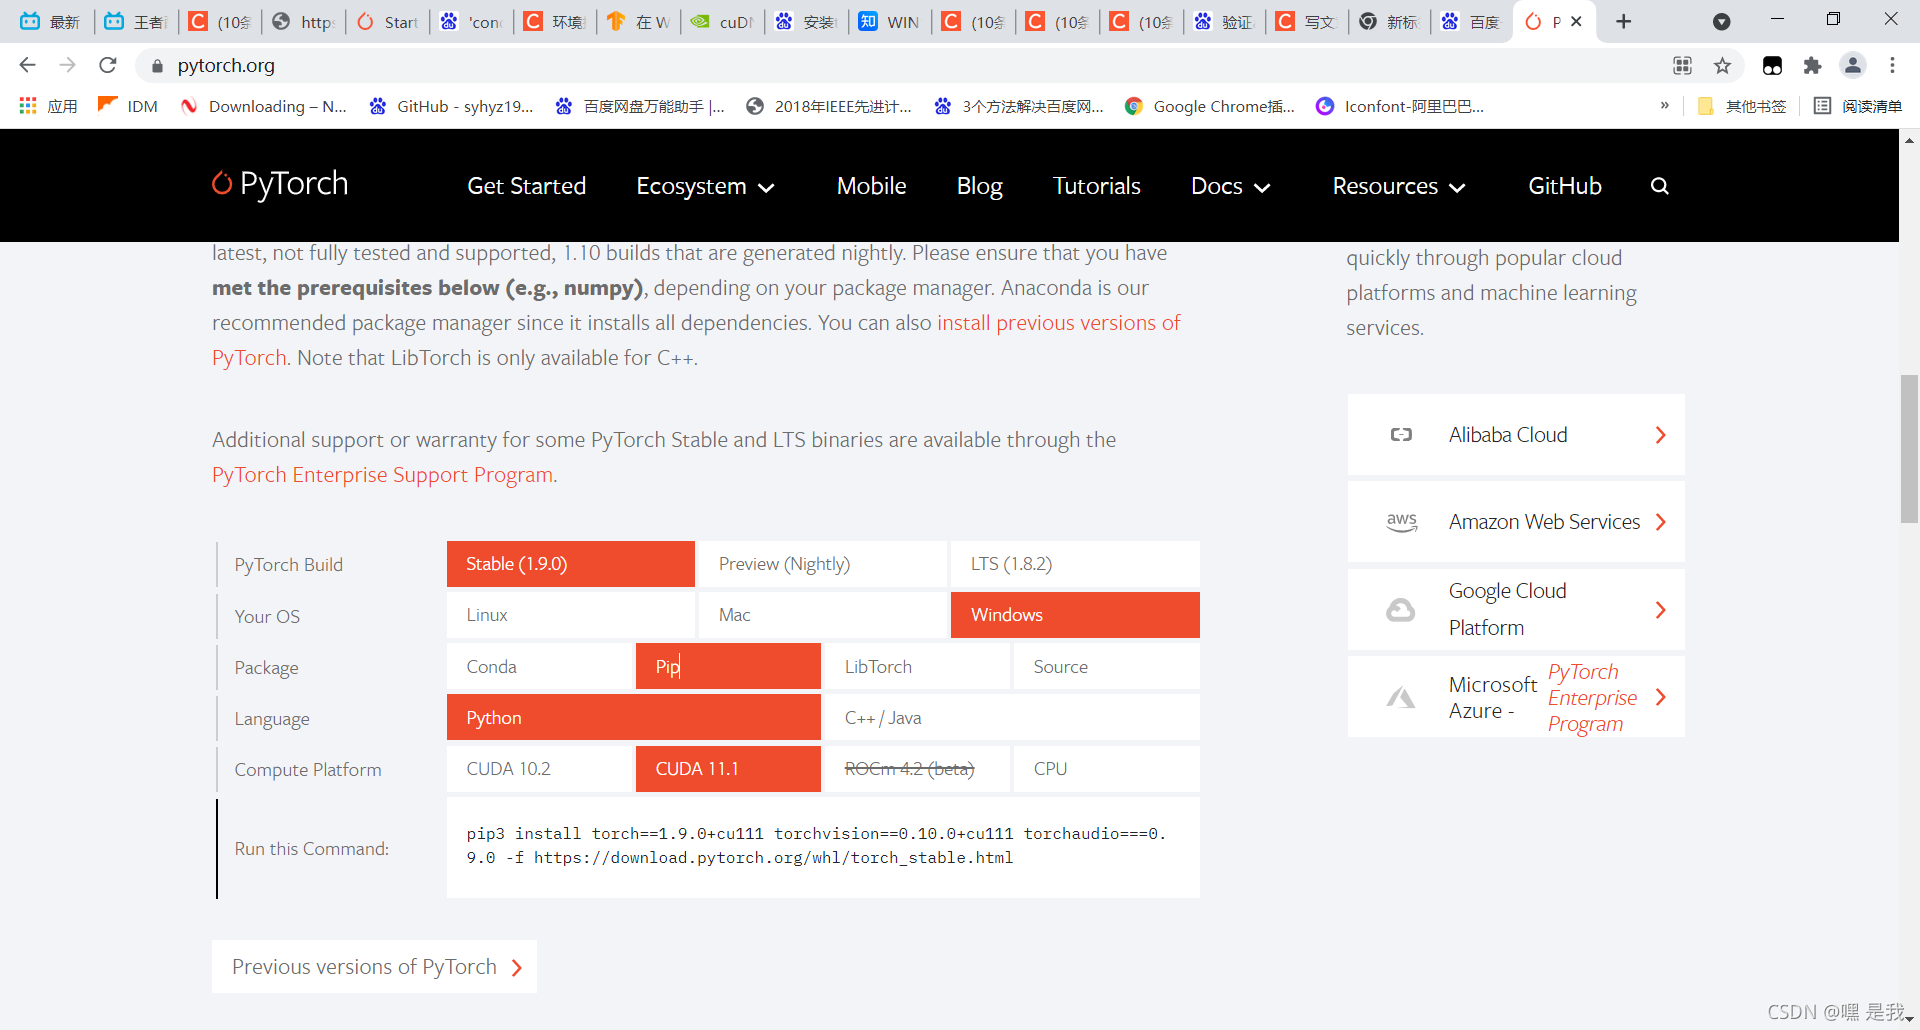
Task: Open PyTorch Enterprise Support Program link
Action: 383,475
